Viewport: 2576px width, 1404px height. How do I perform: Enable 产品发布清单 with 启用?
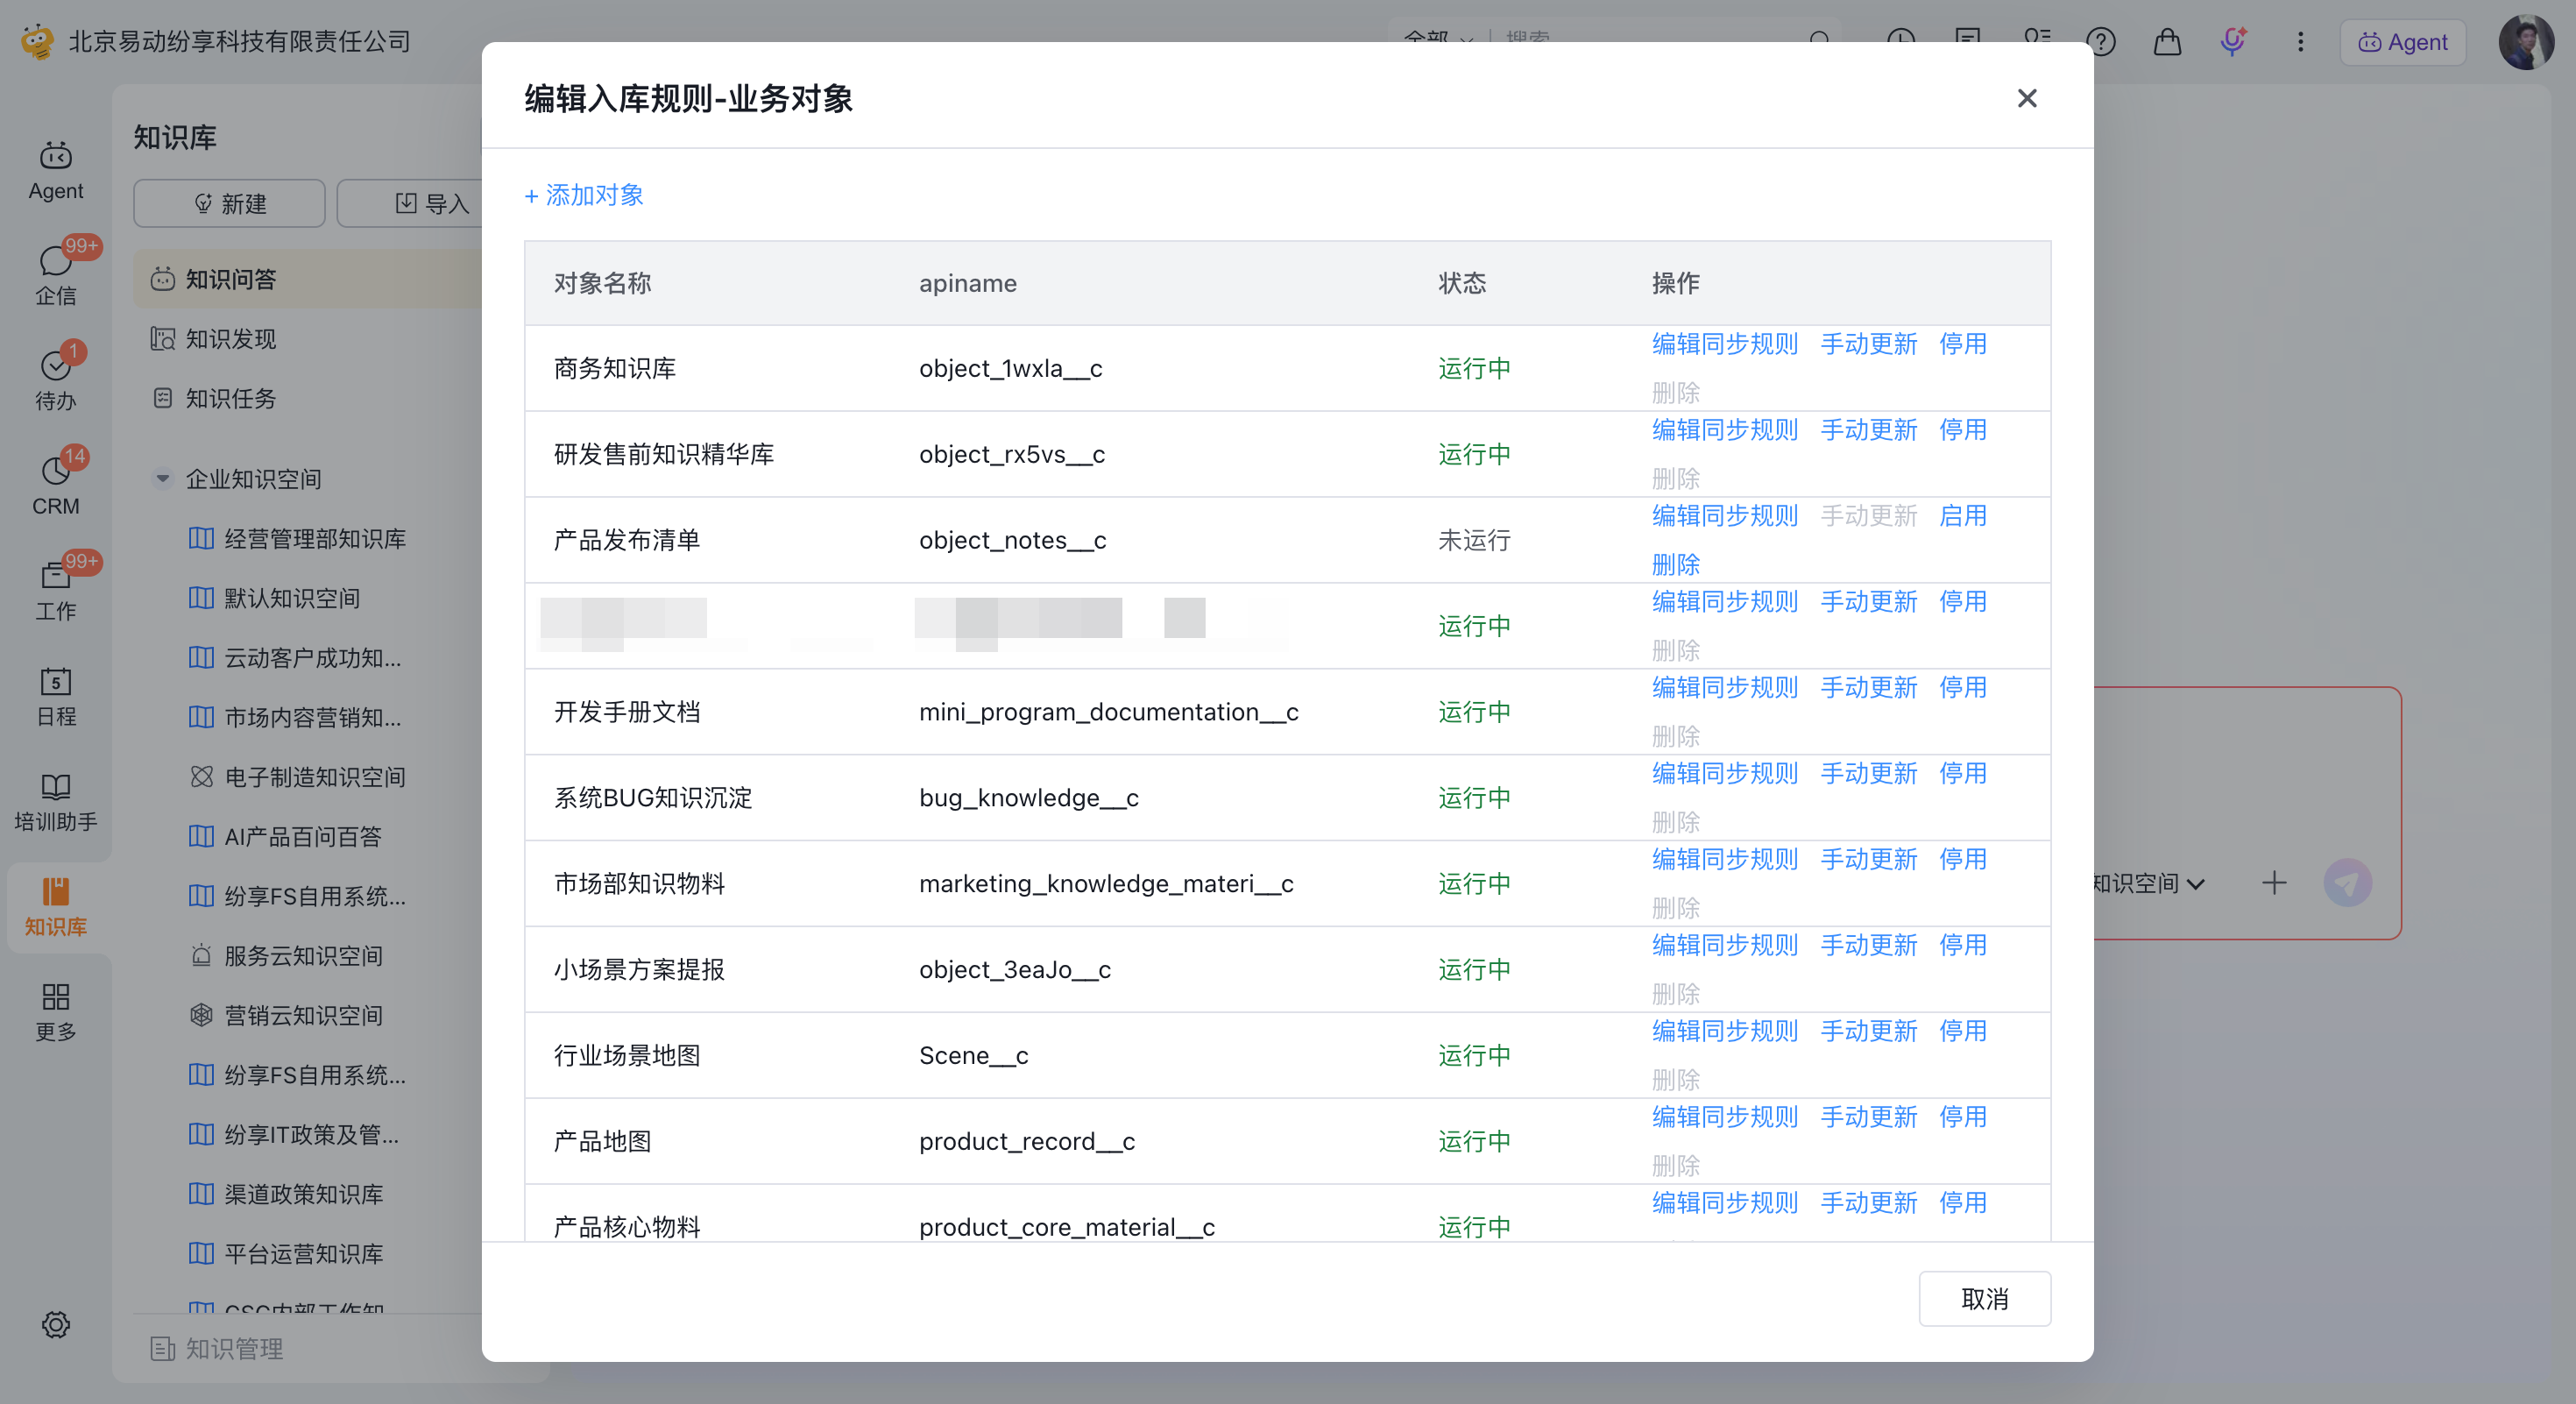coord(1962,516)
